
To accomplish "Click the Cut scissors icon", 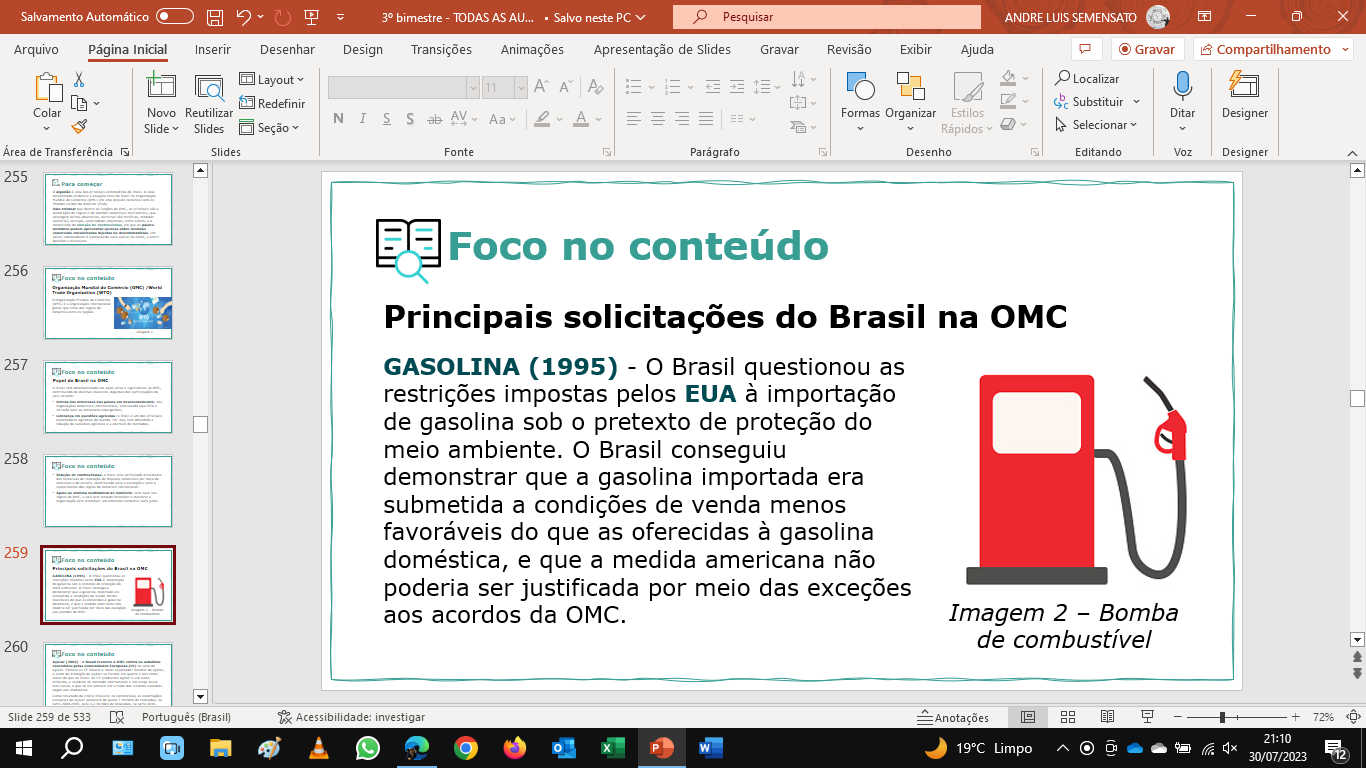I will [79, 80].
